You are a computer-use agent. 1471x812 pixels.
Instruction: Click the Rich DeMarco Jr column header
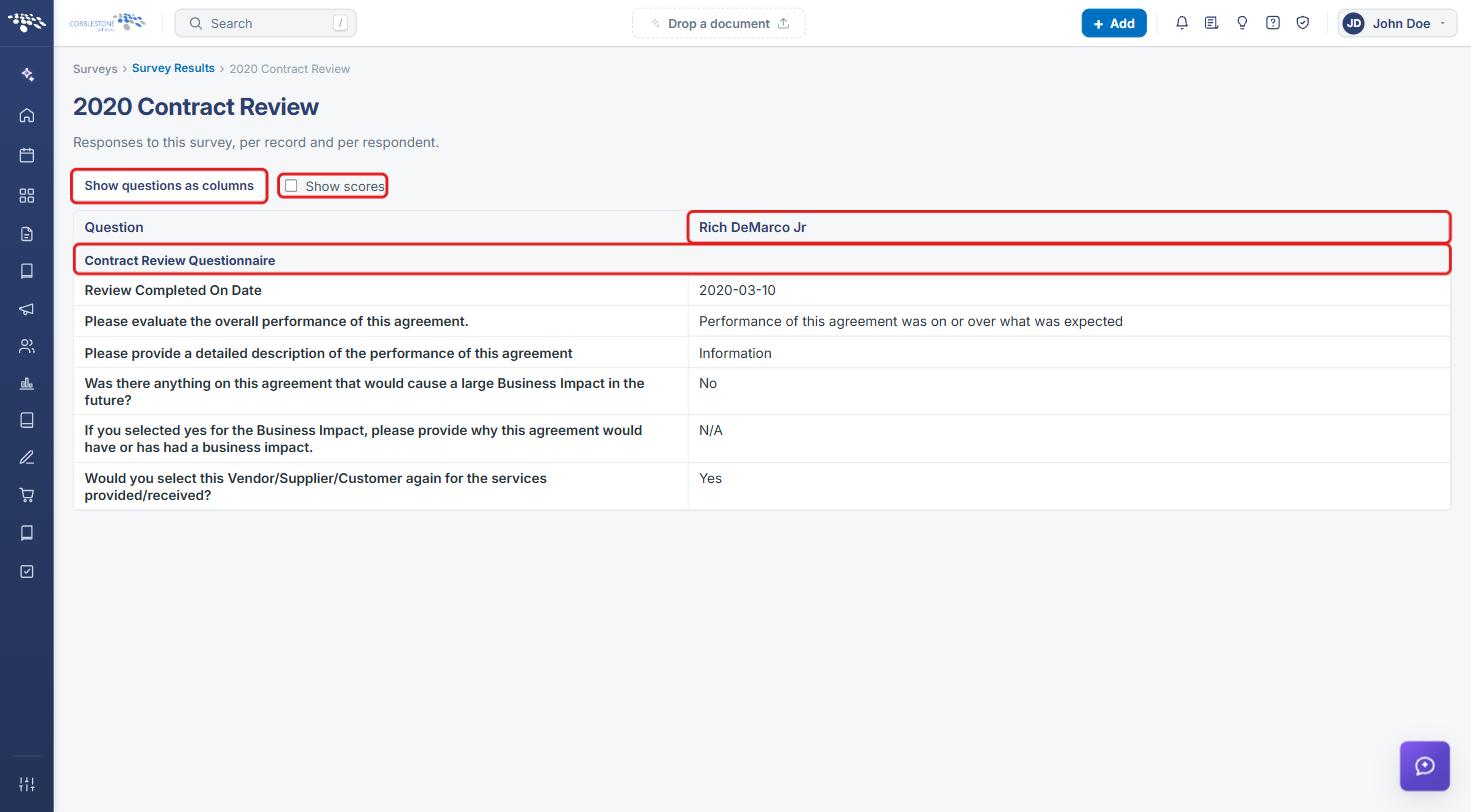point(1069,227)
